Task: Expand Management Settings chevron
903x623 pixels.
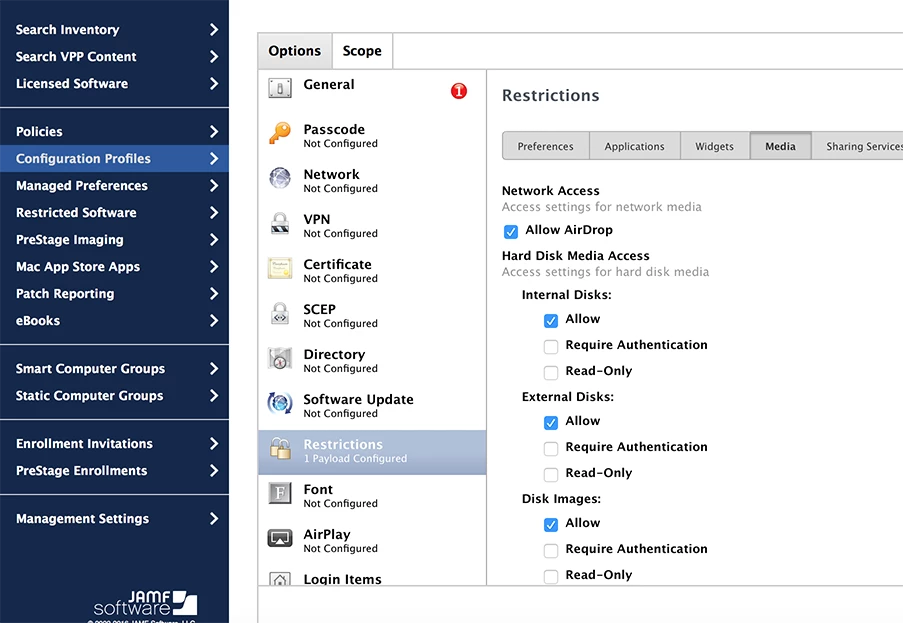Action: point(214,518)
